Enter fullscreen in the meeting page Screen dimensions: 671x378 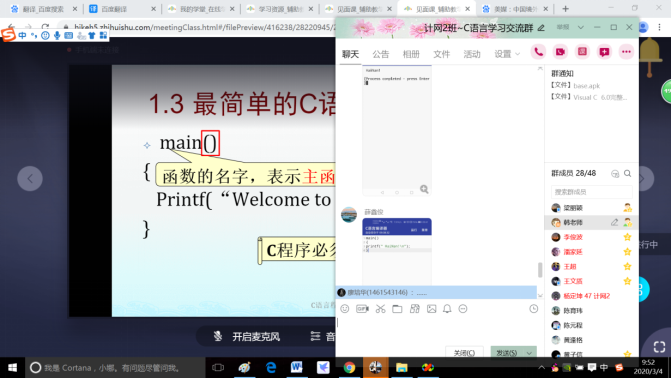[x=659, y=347]
